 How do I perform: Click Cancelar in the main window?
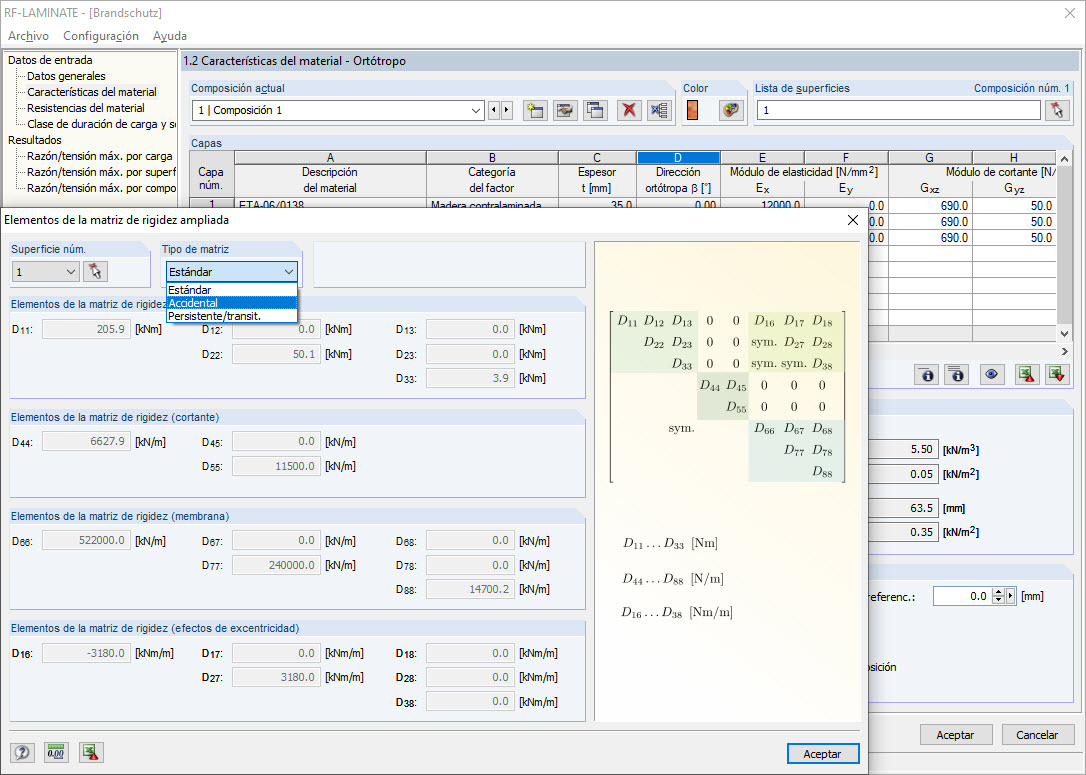click(x=1037, y=735)
